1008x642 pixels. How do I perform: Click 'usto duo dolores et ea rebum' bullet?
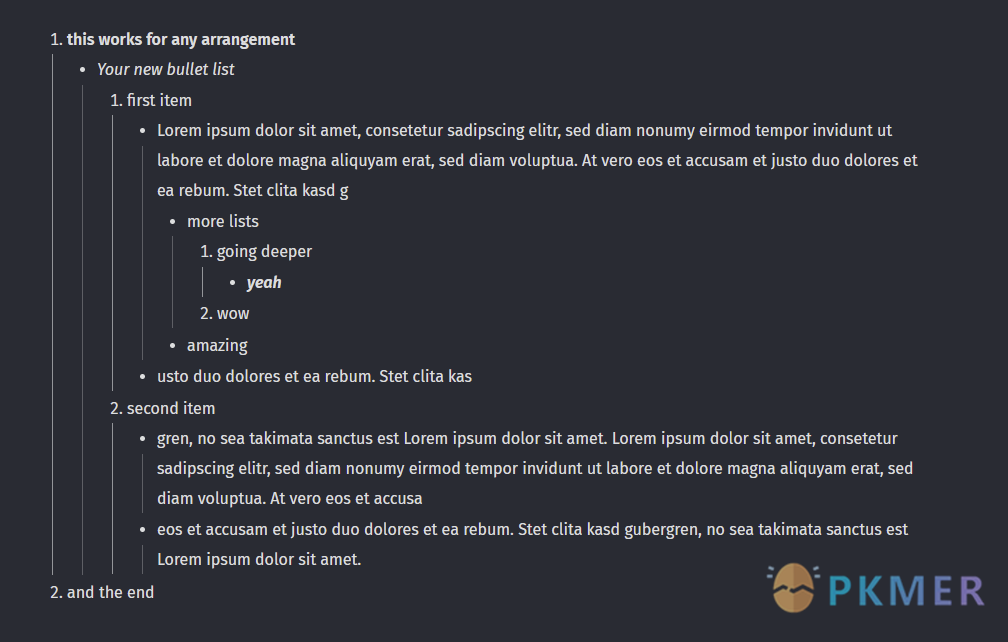(314, 376)
